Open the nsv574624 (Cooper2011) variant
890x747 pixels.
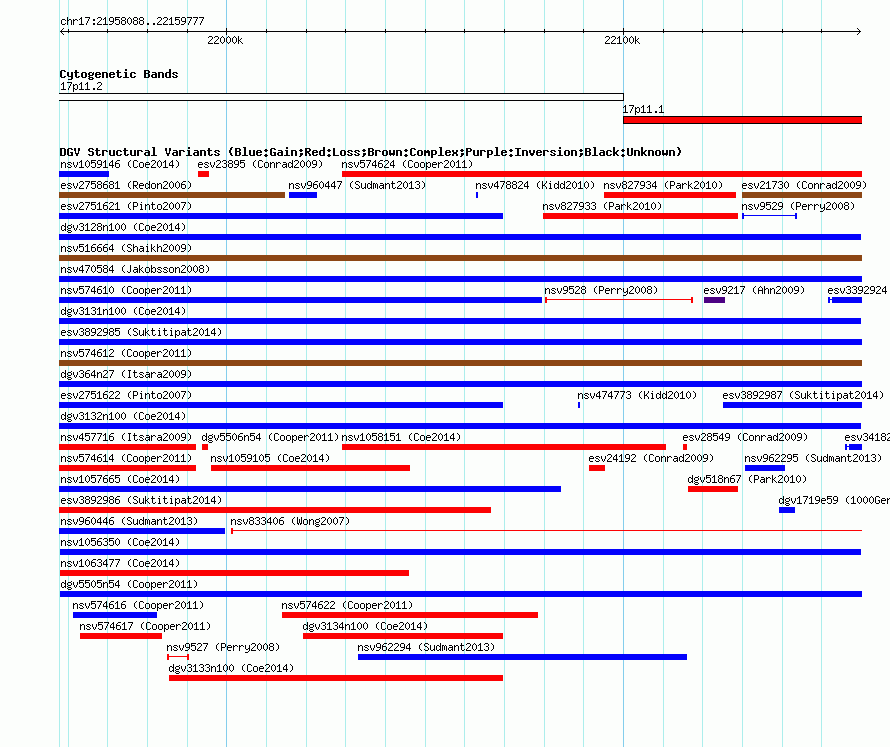[x=407, y=165]
